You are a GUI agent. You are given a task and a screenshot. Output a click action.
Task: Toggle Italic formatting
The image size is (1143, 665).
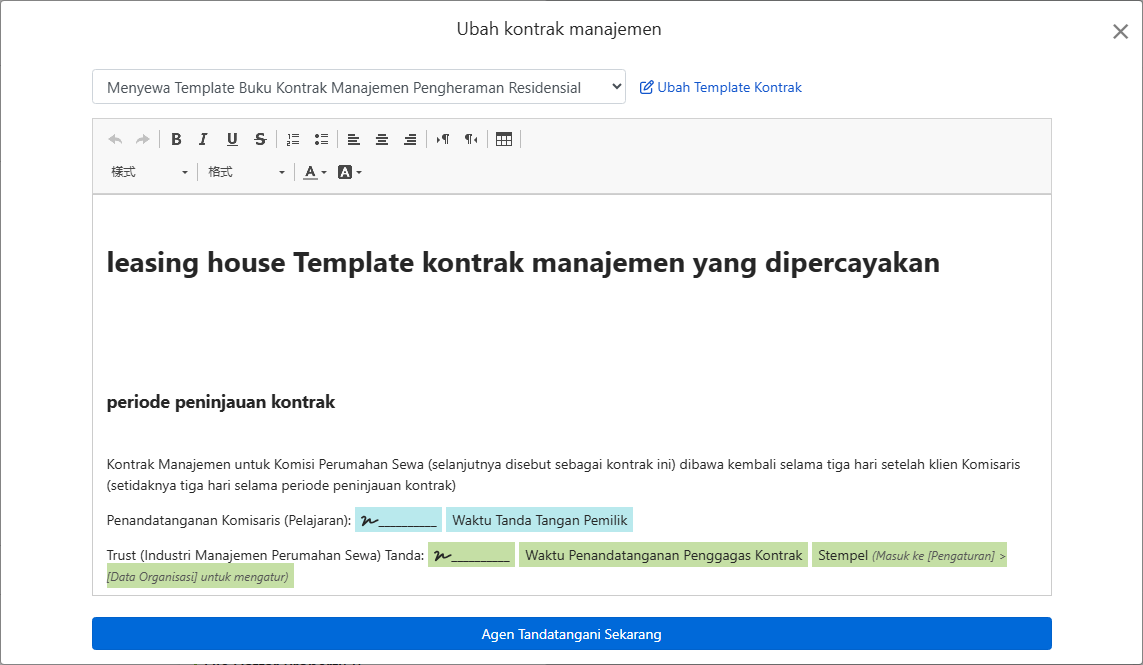203,139
